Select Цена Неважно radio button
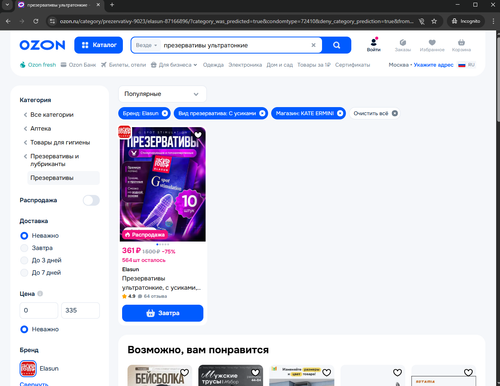The image size is (500, 386). (x=24, y=329)
